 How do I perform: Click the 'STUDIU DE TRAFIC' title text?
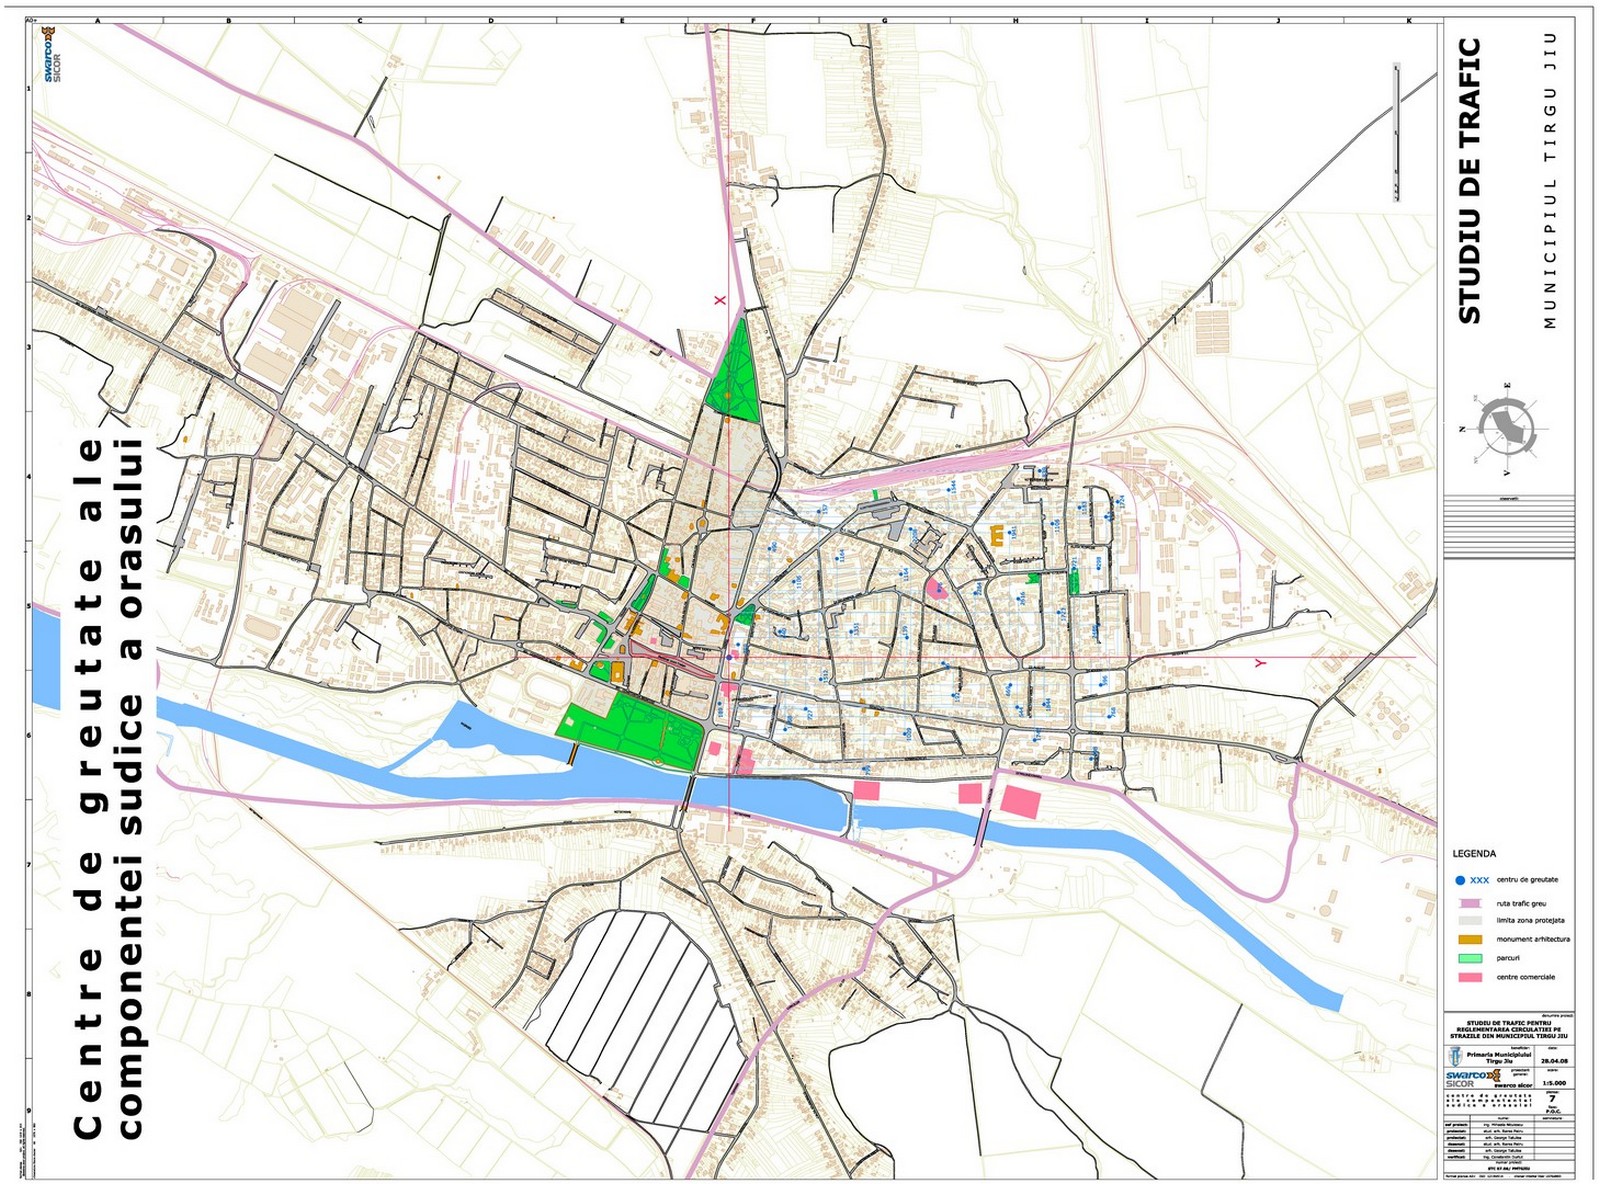click(x=1469, y=180)
